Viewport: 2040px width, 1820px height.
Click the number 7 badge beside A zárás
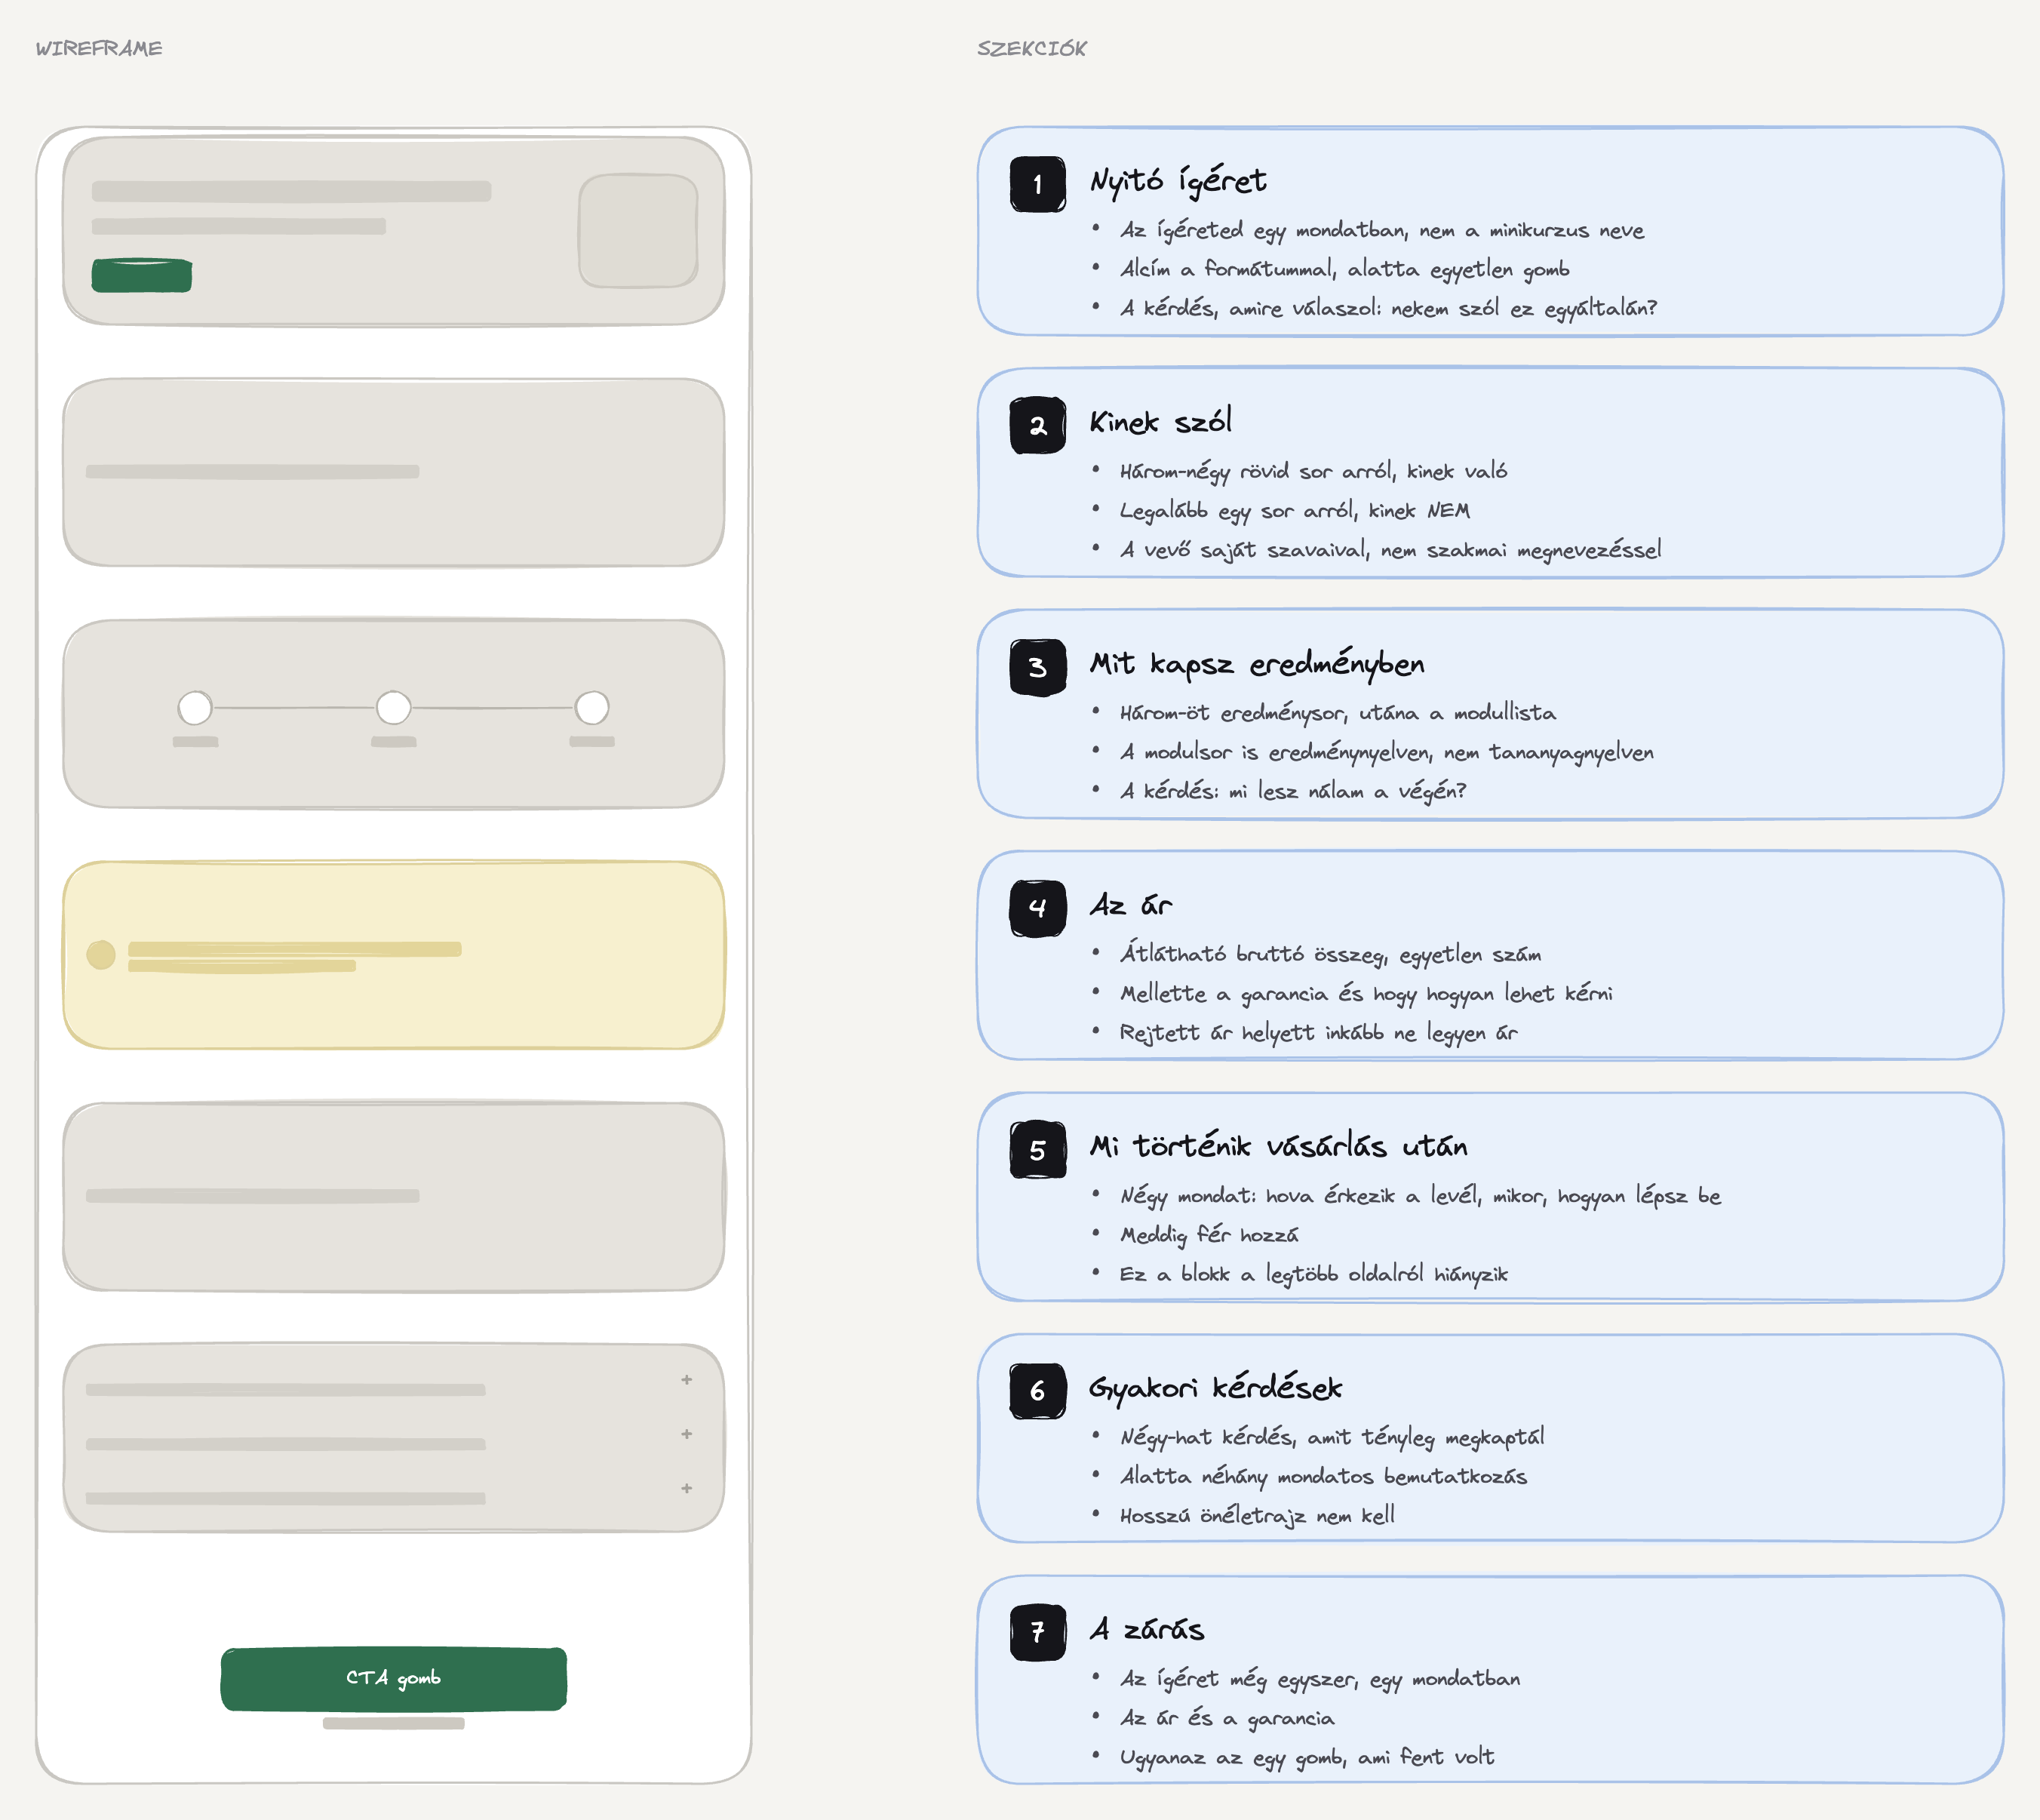click(1037, 1633)
